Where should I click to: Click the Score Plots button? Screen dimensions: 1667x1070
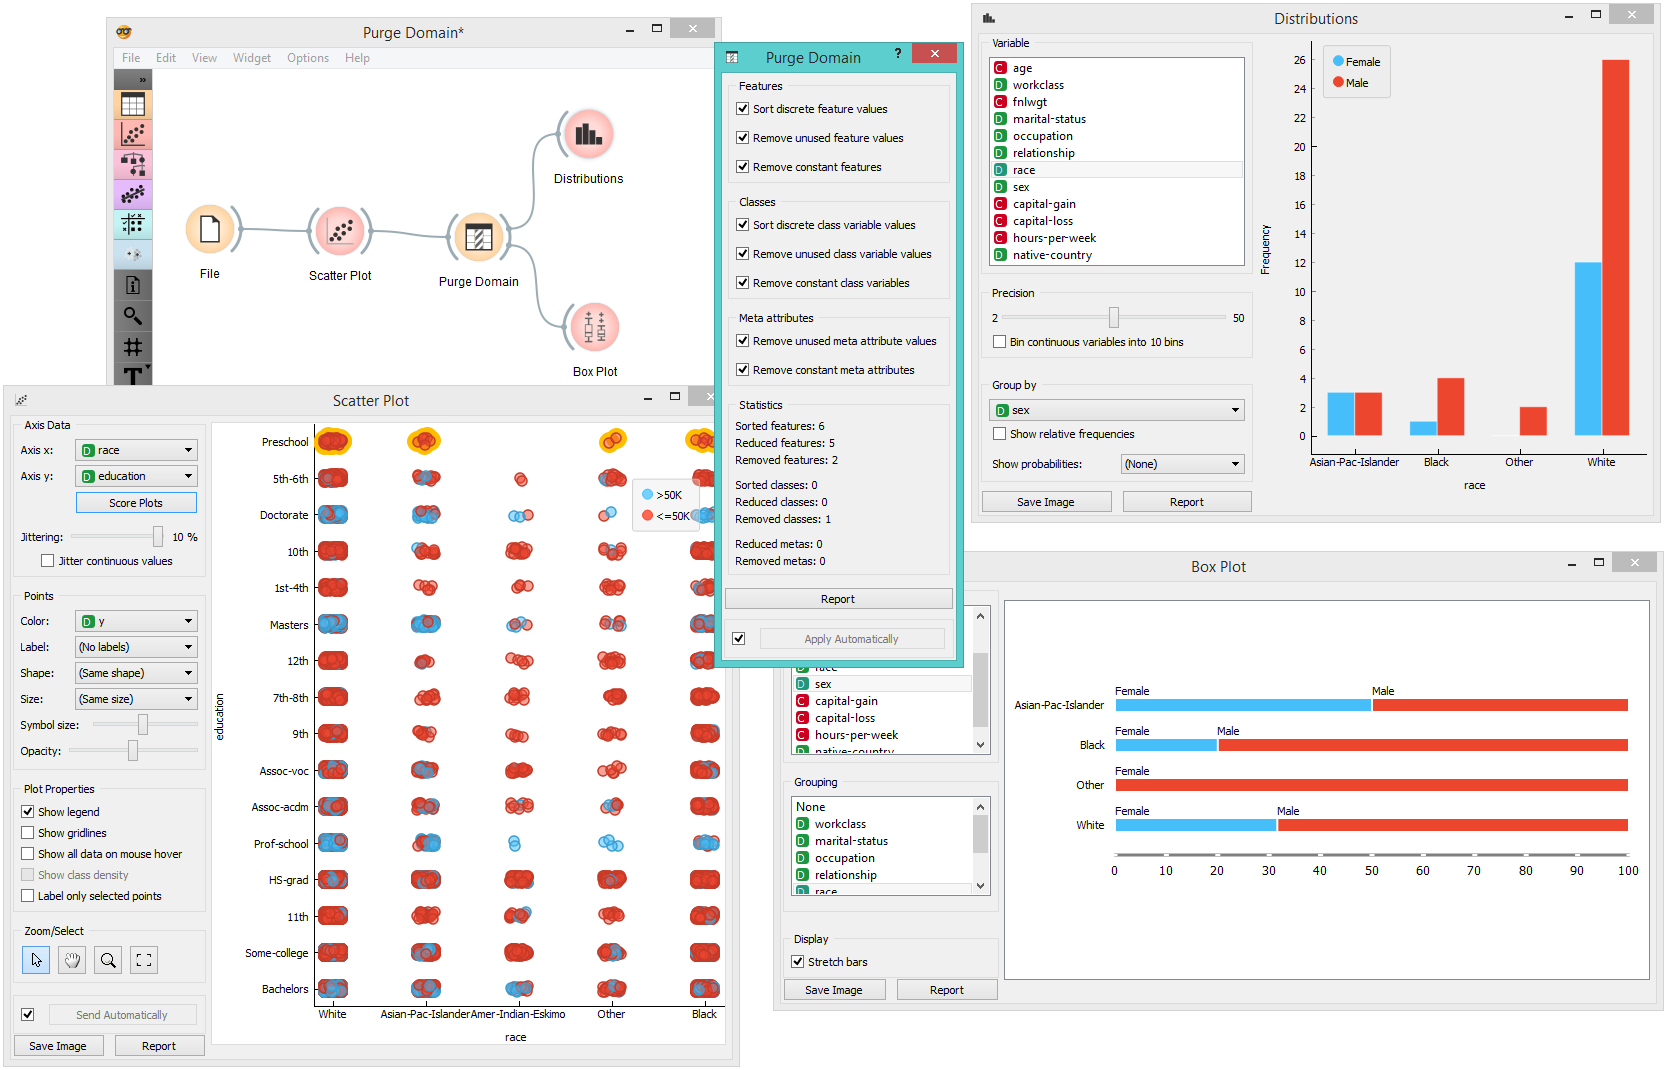click(136, 503)
